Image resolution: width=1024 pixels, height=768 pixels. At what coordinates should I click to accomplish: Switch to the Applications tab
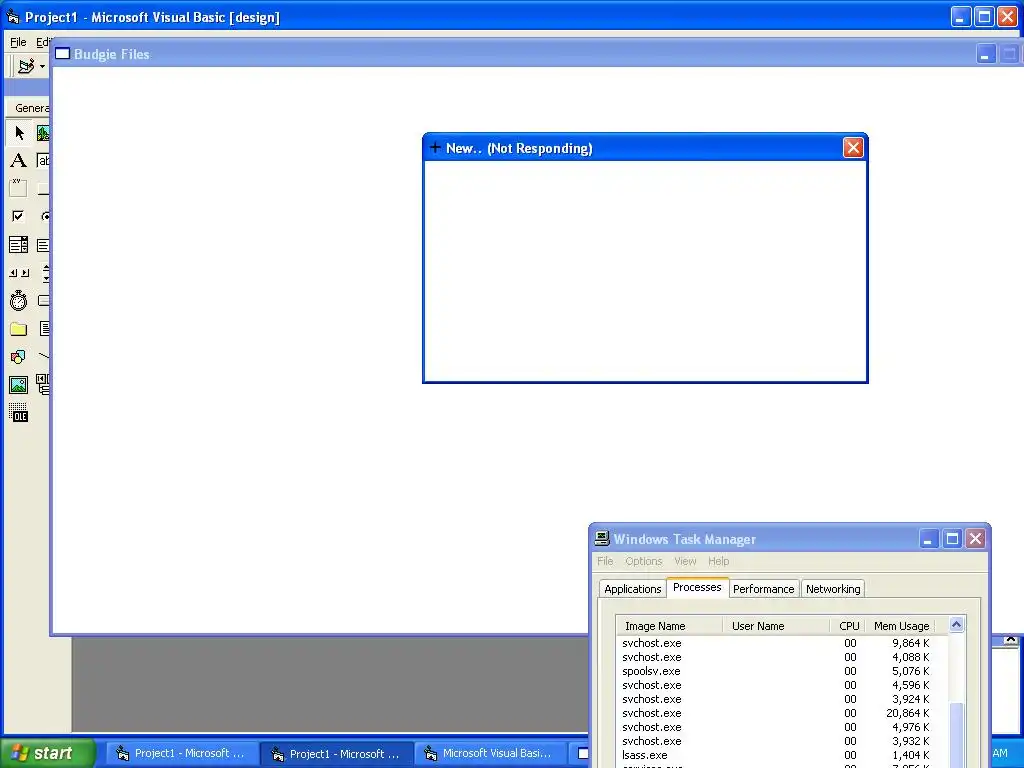[632, 588]
